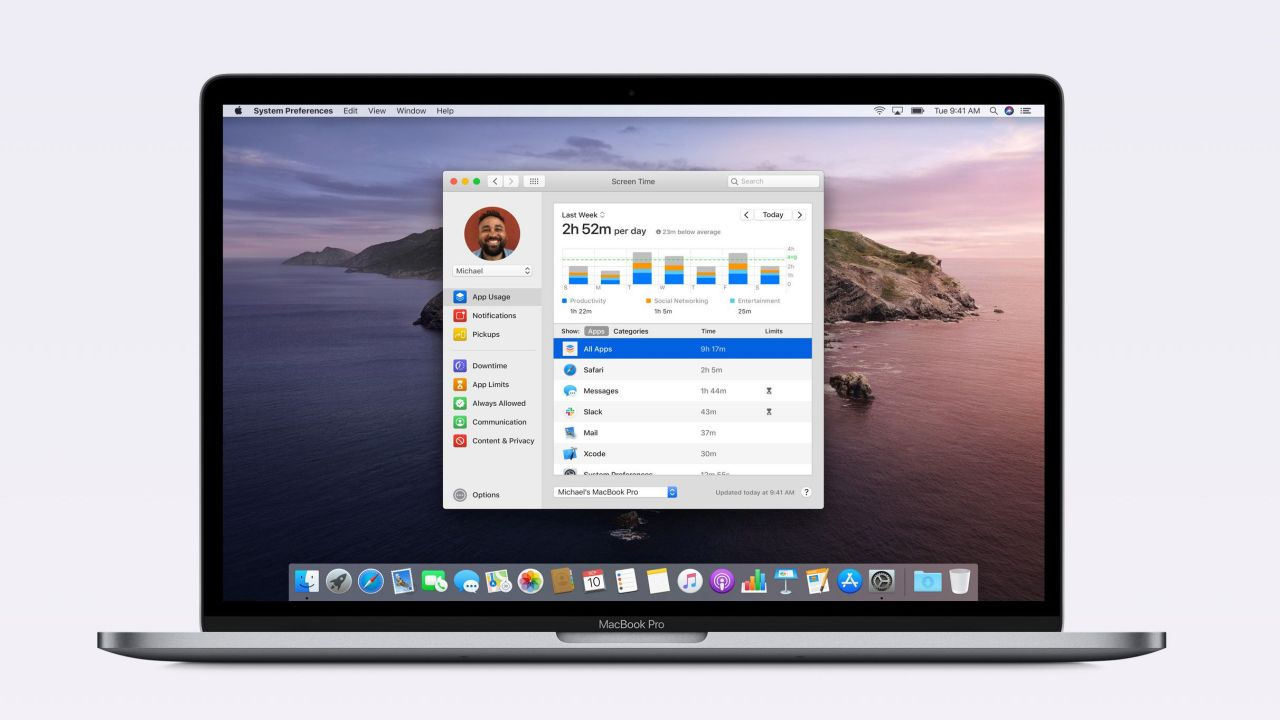The width and height of the screenshot is (1280, 720).
Task: Open Music from the Dock
Action: (690, 581)
